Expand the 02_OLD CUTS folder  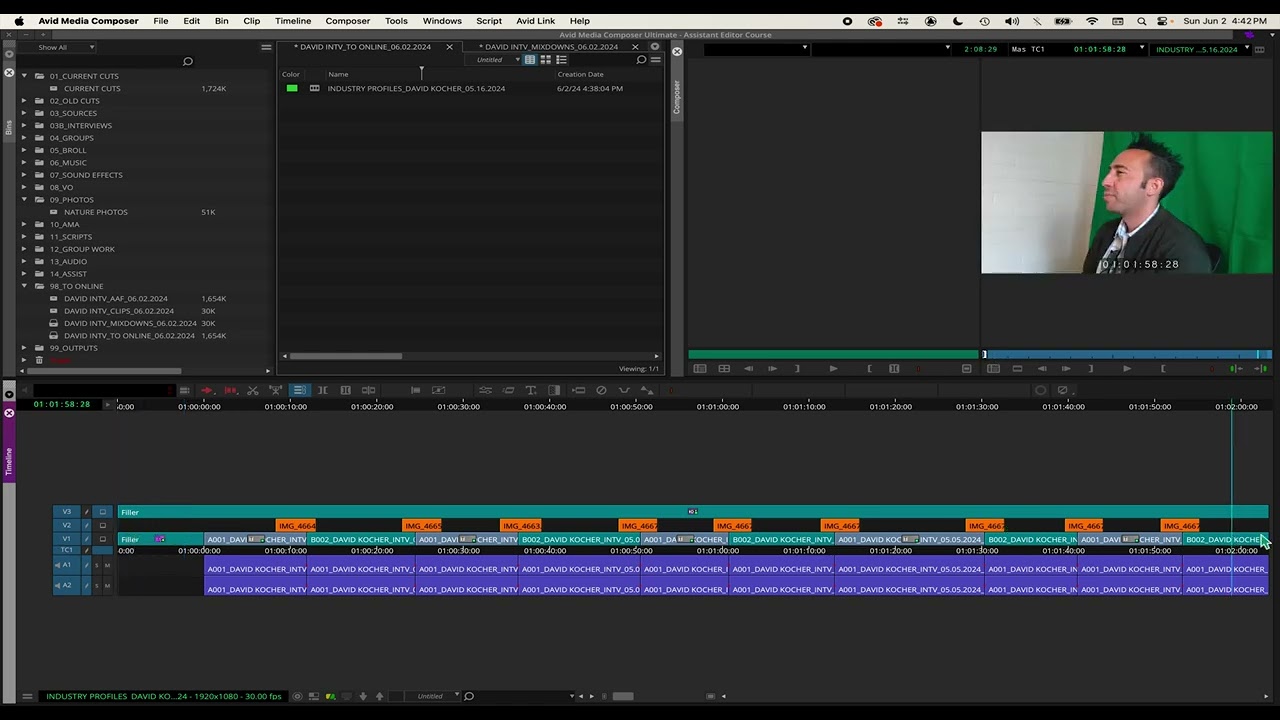tap(25, 101)
